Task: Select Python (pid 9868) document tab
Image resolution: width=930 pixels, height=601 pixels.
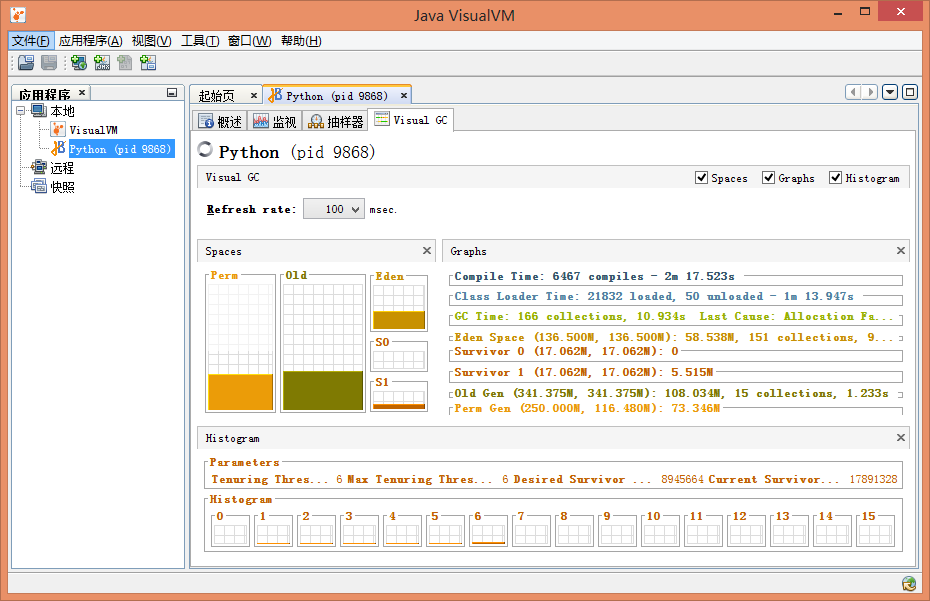Action: [337, 96]
